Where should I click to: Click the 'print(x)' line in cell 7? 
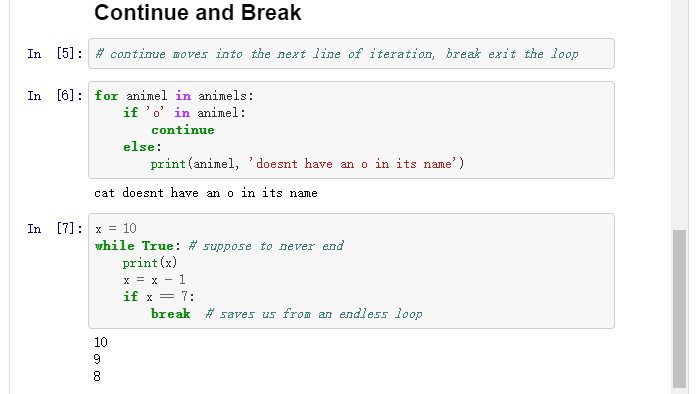pyautogui.click(x=150, y=263)
